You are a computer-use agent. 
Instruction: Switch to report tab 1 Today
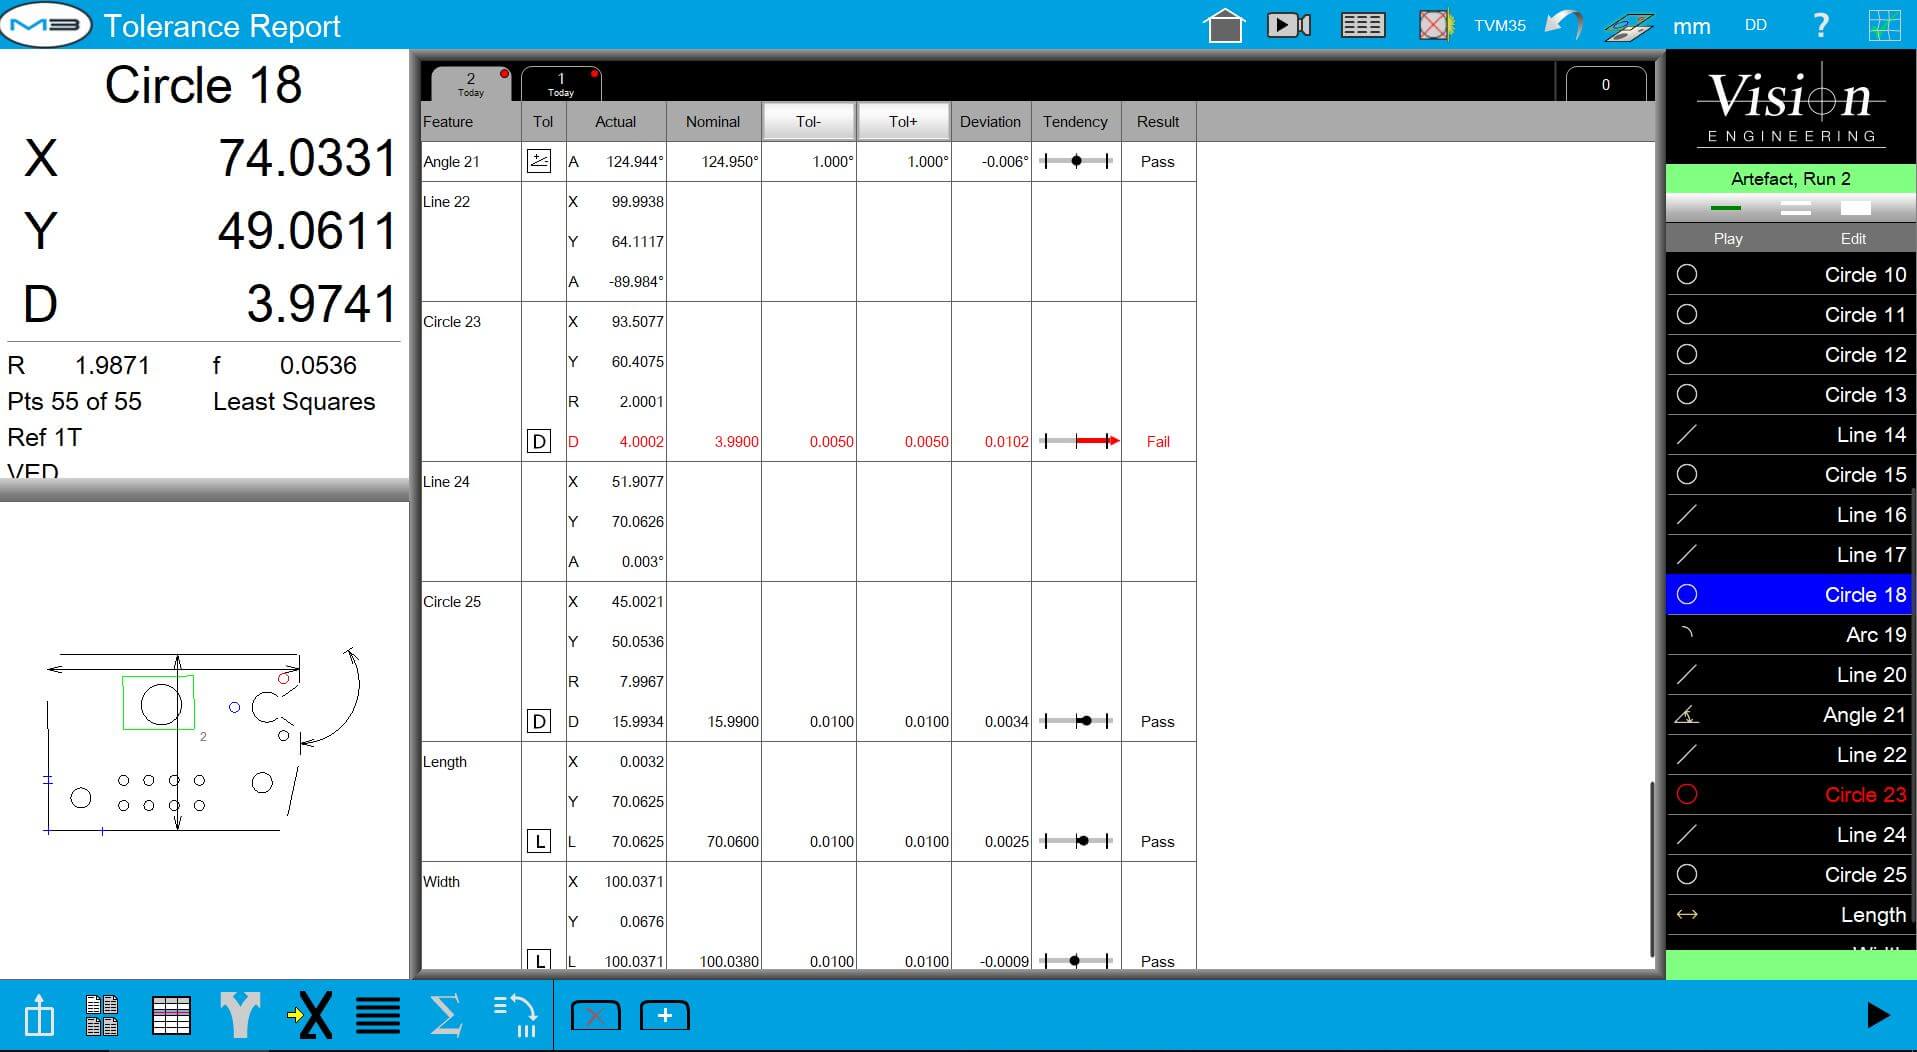pyautogui.click(x=560, y=83)
